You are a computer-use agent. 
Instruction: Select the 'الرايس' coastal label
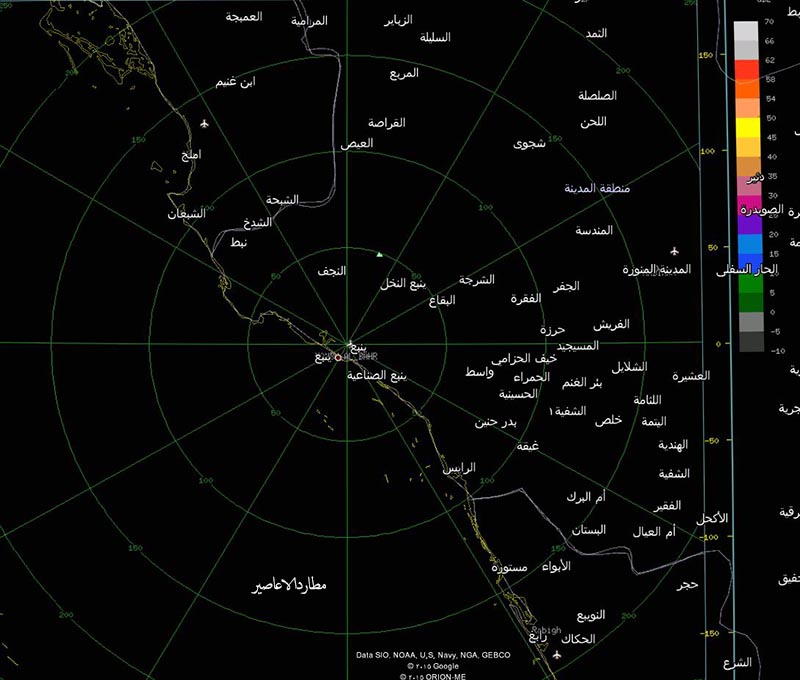click(459, 468)
